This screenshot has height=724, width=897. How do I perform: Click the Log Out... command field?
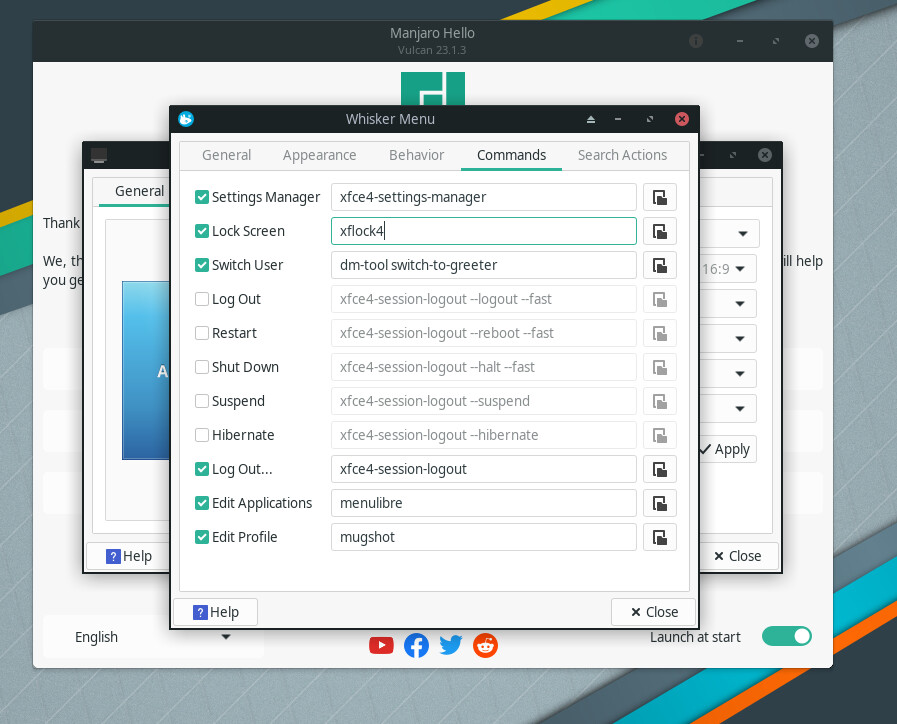coord(484,470)
